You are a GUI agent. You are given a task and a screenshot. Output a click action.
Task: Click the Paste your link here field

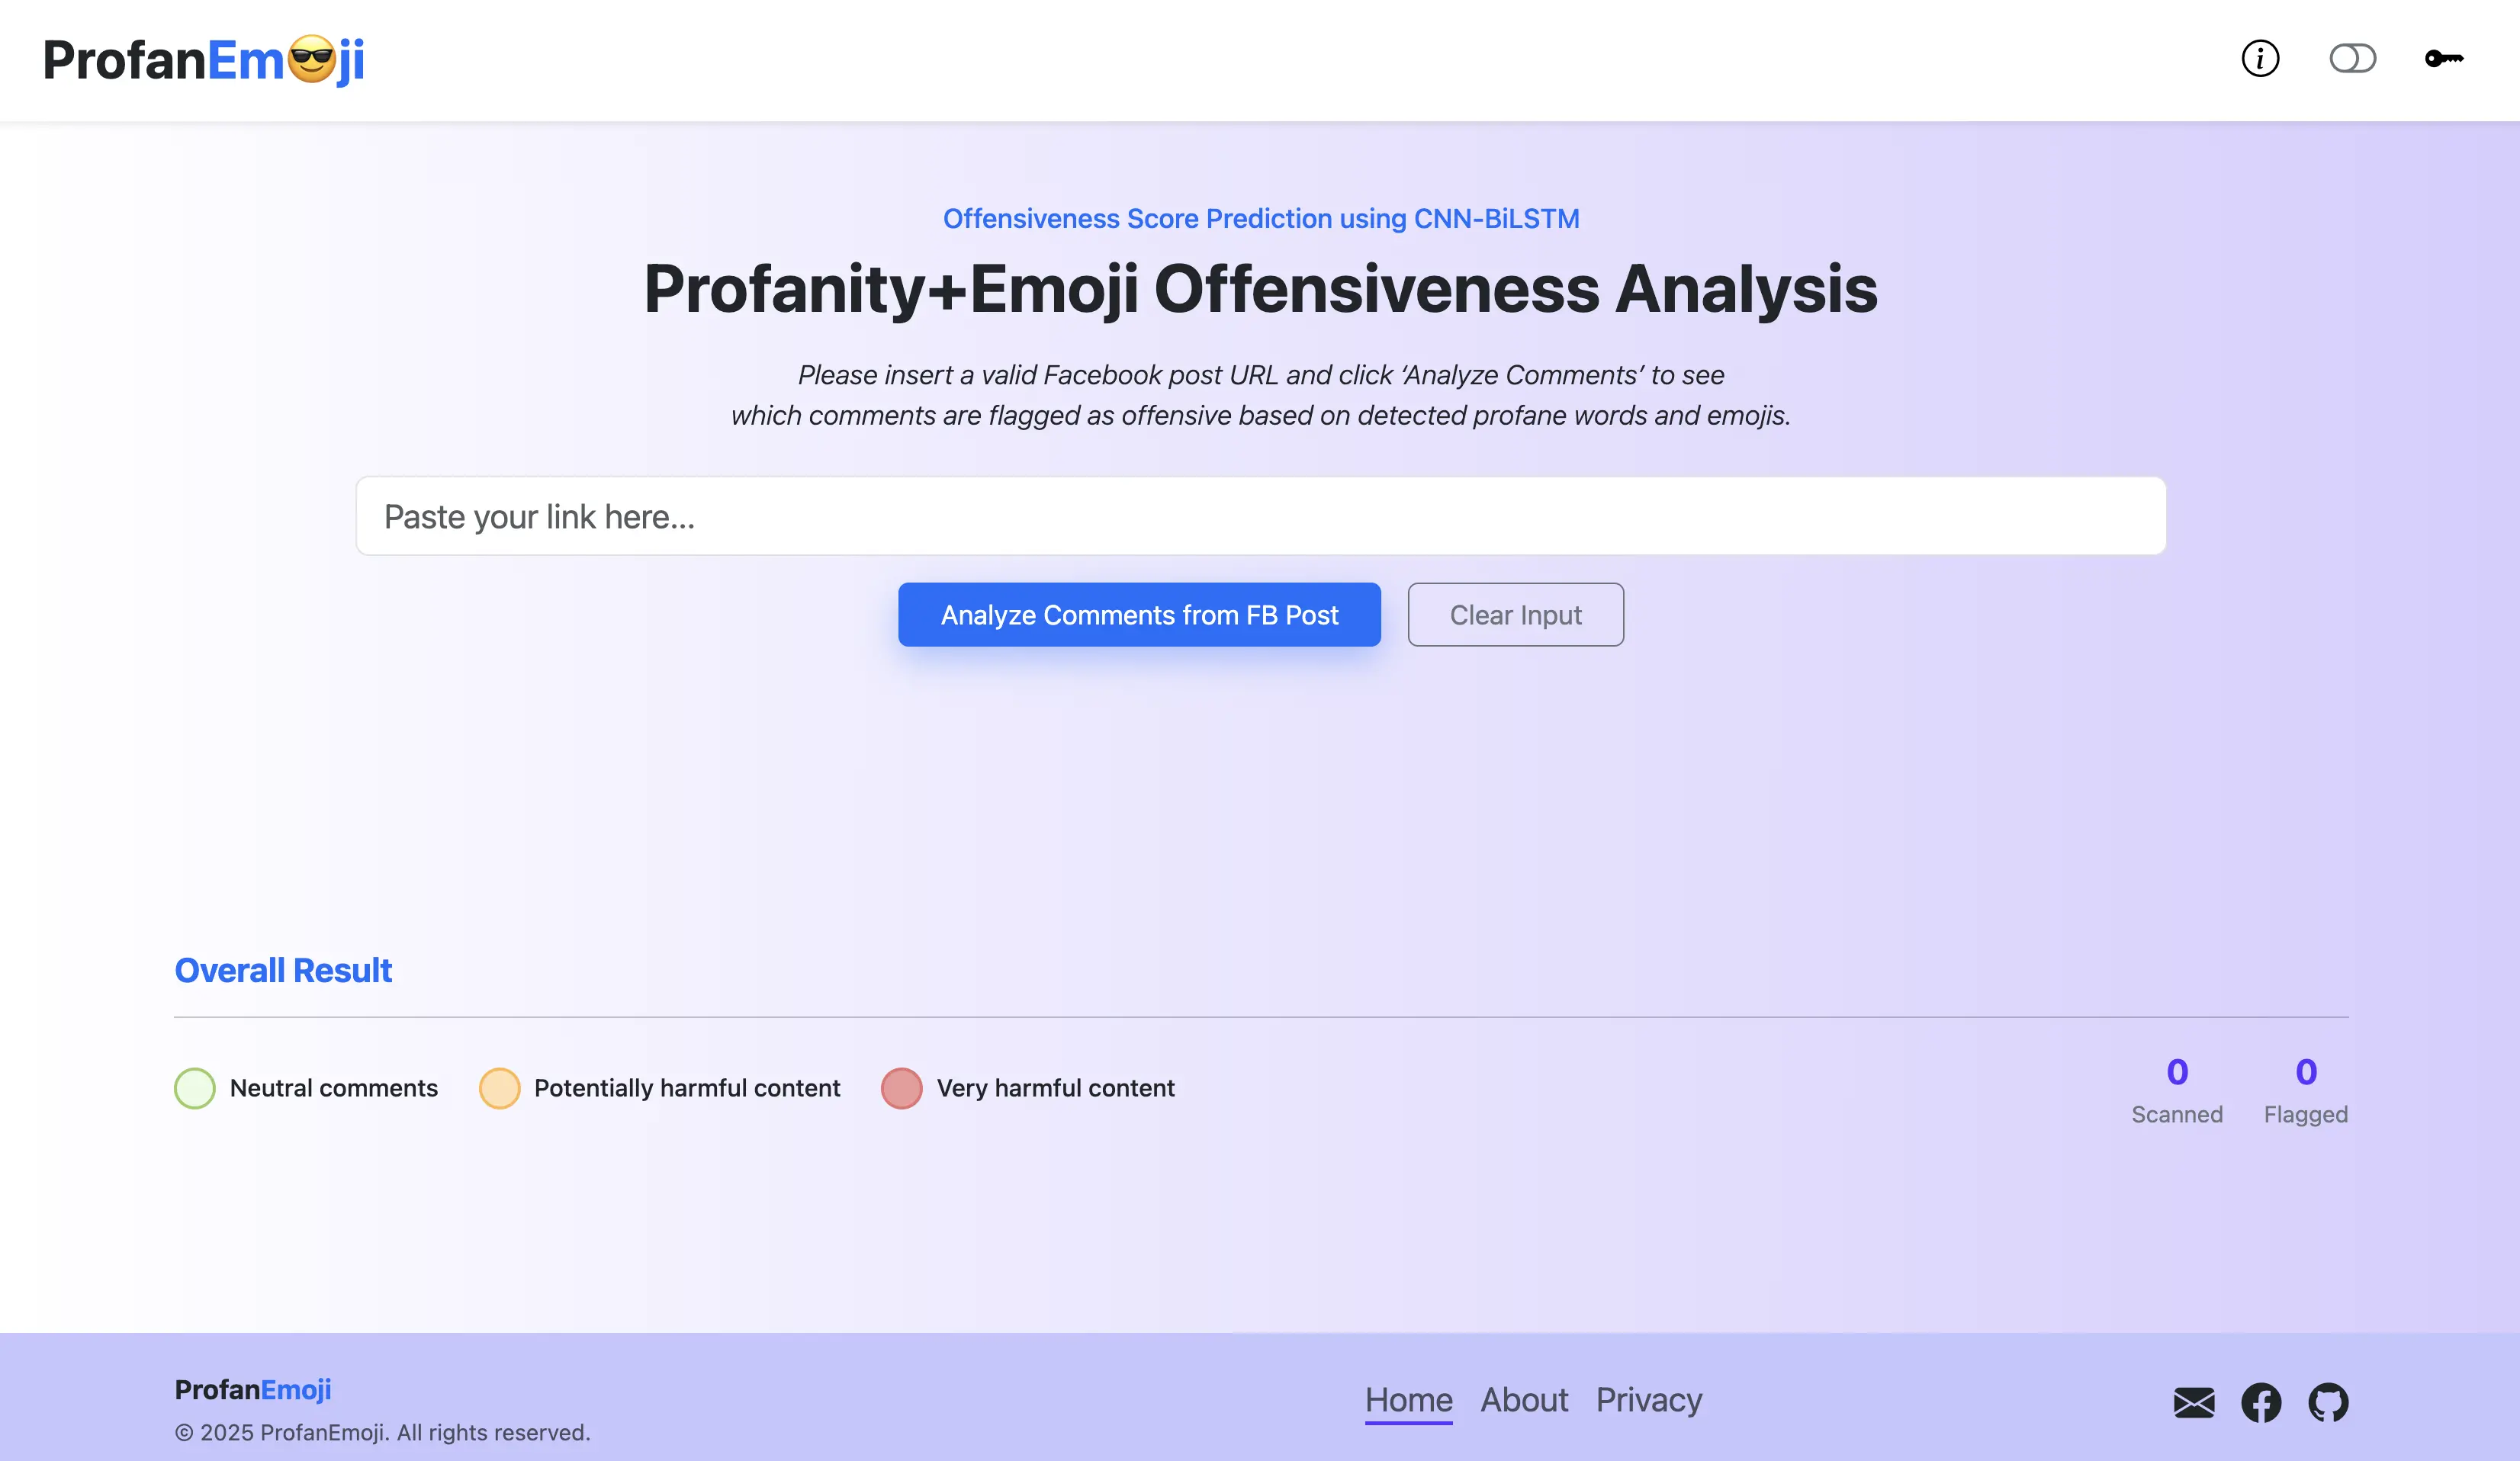1261,516
